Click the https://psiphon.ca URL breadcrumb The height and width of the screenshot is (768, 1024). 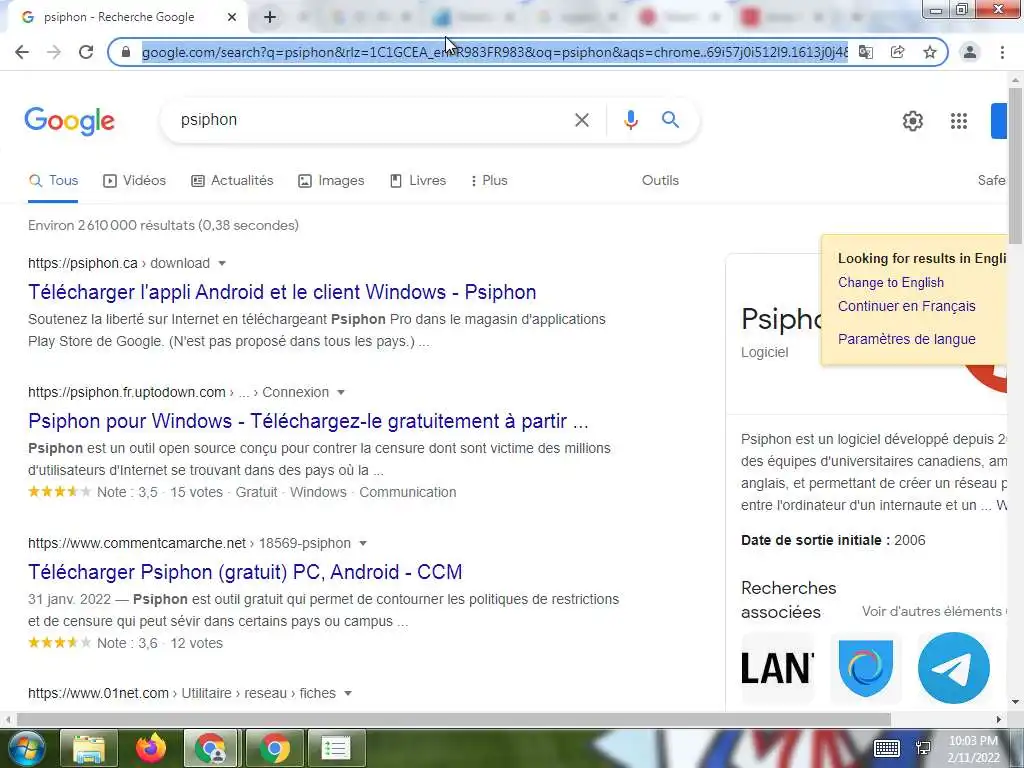pos(82,263)
